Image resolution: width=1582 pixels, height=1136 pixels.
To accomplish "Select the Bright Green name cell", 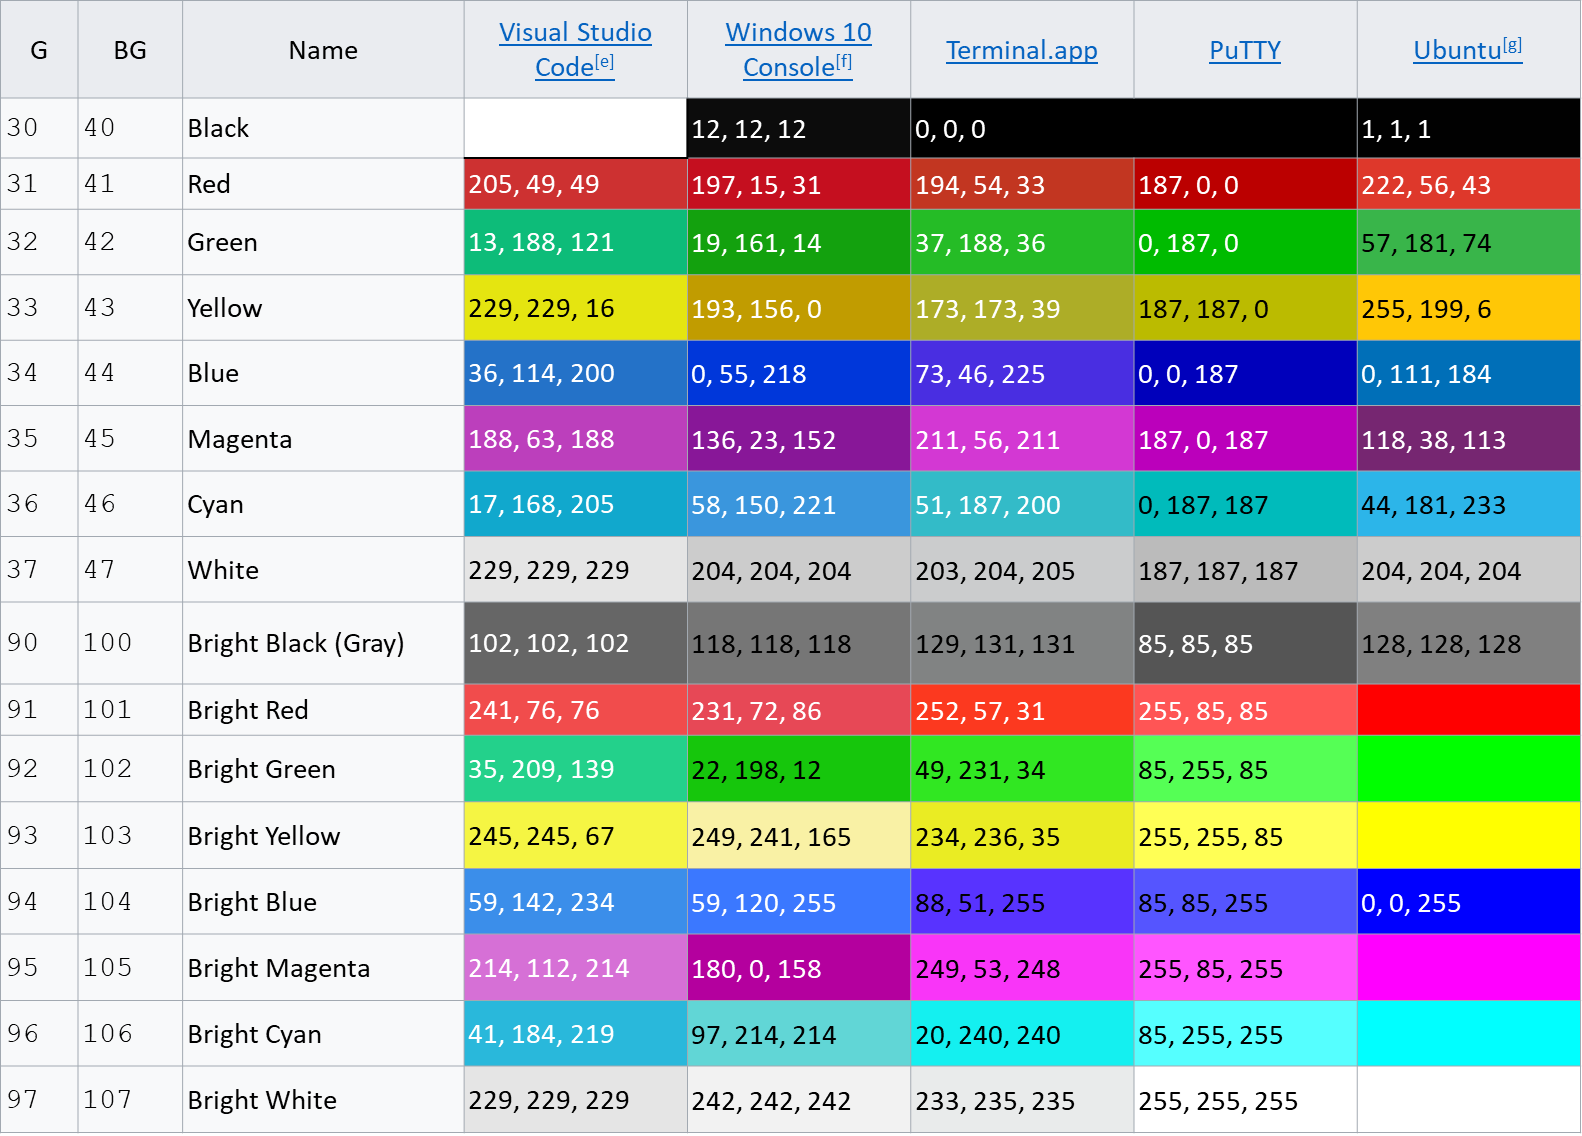I will point(323,769).
